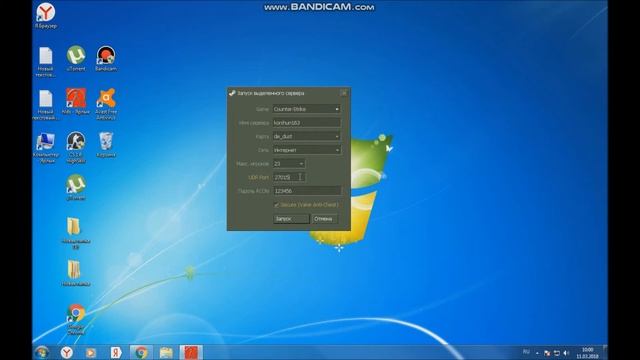Click the UDP Port input field
The height and width of the screenshot is (360, 640).
point(289,177)
